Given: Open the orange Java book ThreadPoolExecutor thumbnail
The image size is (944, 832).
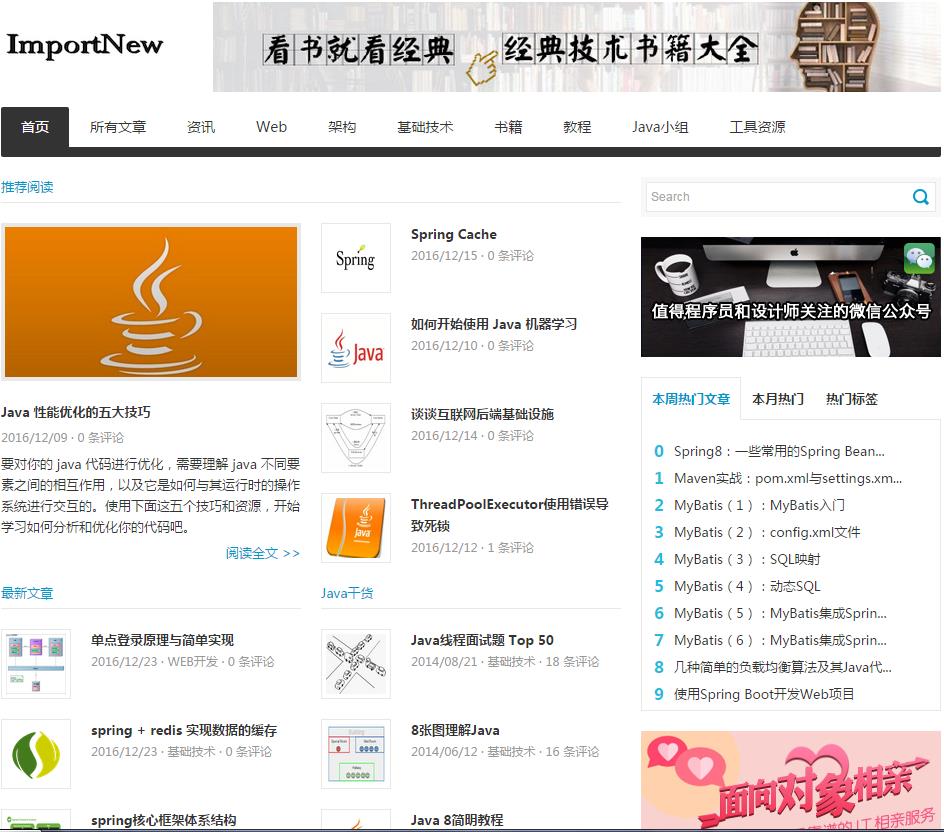Looking at the screenshot, I should pyautogui.click(x=356, y=528).
